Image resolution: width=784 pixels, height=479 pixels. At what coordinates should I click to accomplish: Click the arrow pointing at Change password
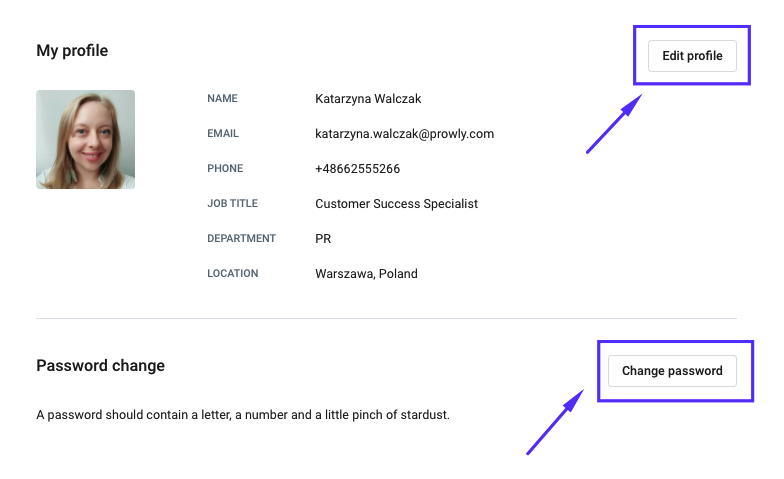pos(555,422)
